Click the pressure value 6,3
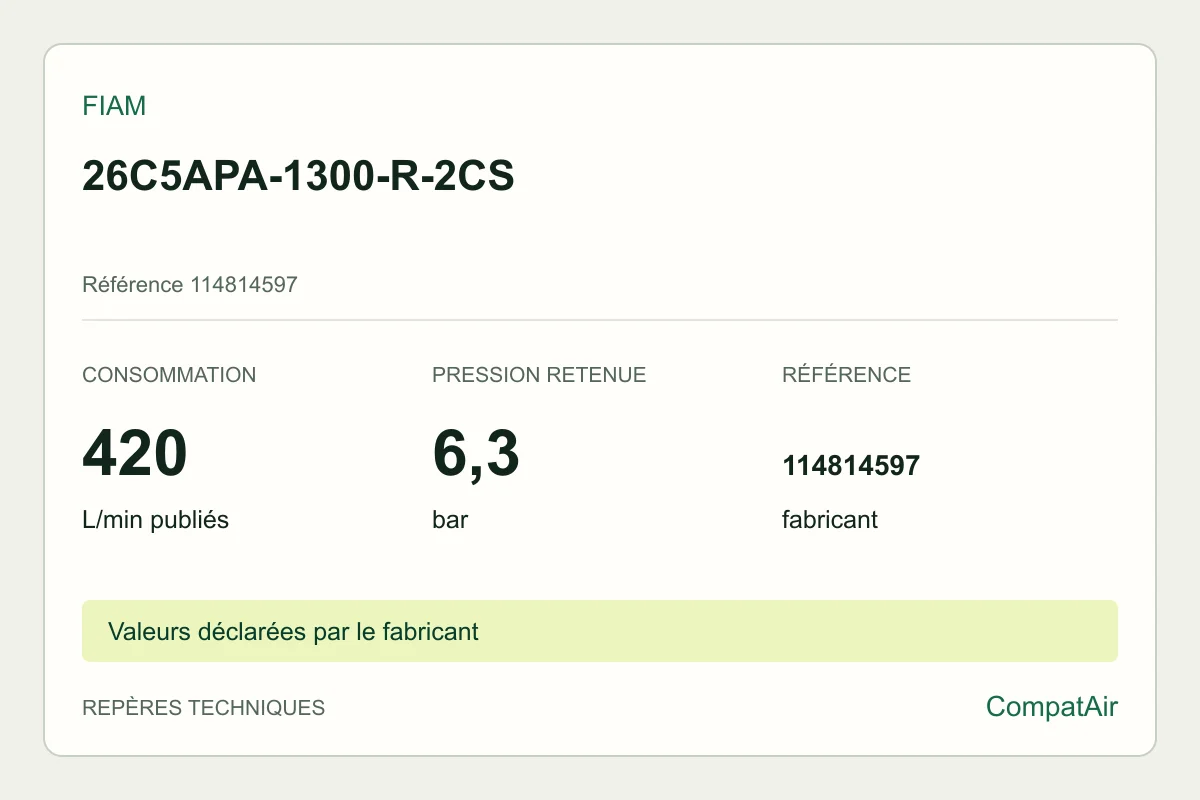1200x800 pixels. click(476, 453)
